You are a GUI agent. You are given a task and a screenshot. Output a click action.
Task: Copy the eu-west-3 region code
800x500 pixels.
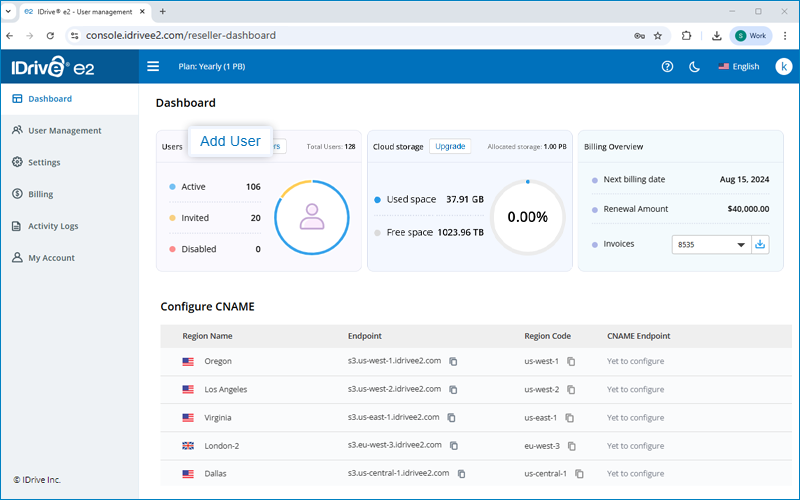tap(571, 445)
